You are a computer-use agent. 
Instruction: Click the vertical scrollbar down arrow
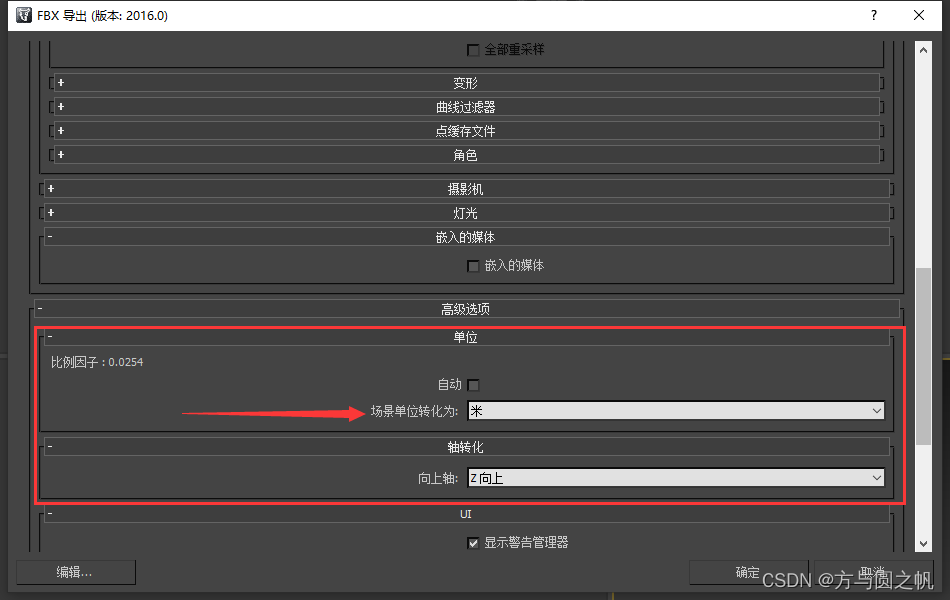922,544
